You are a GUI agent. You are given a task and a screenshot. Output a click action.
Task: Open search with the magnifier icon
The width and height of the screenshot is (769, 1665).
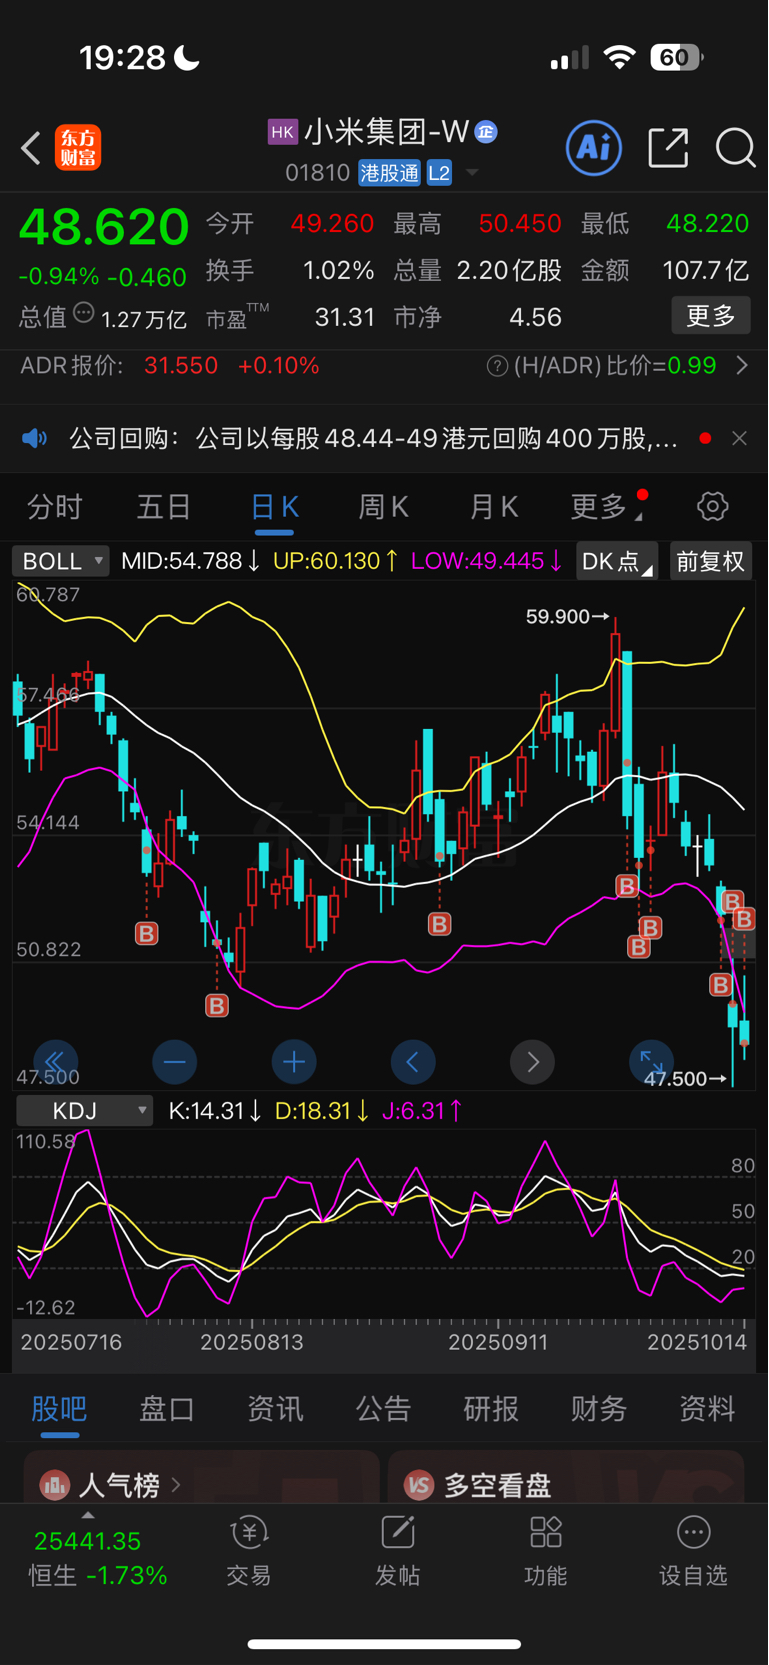(735, 148)
